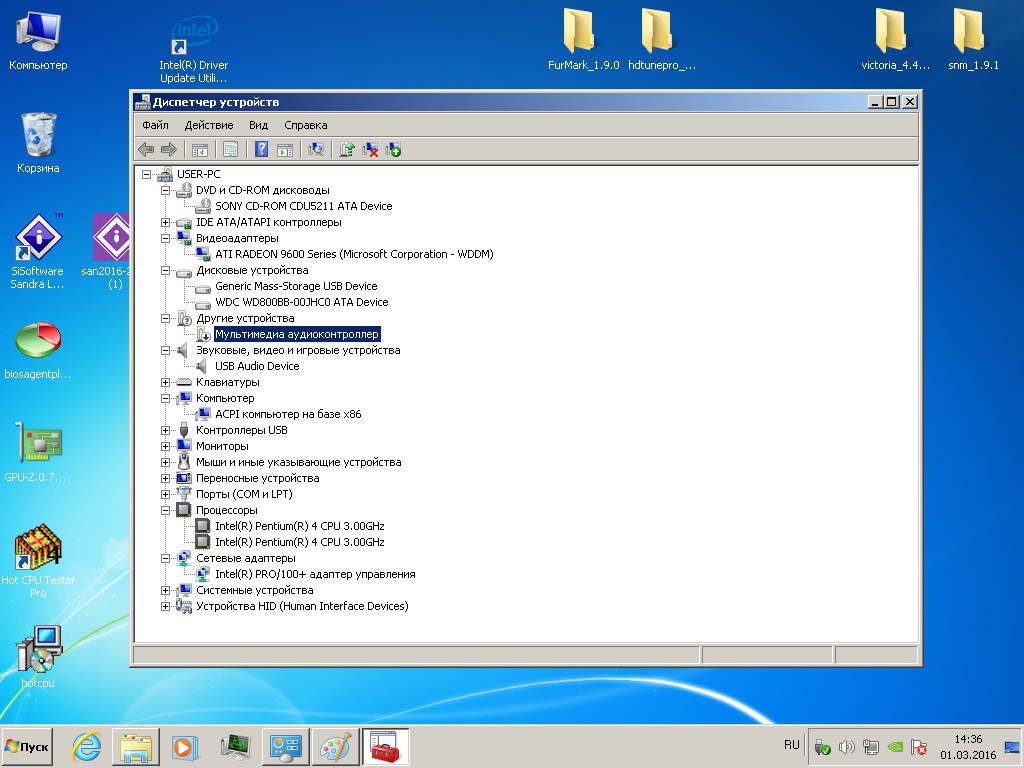Select Мыши и иные указывающие устройства
Image resolution: width=1024 pixels, height=768 pixels.
click(x=298, y=462)
